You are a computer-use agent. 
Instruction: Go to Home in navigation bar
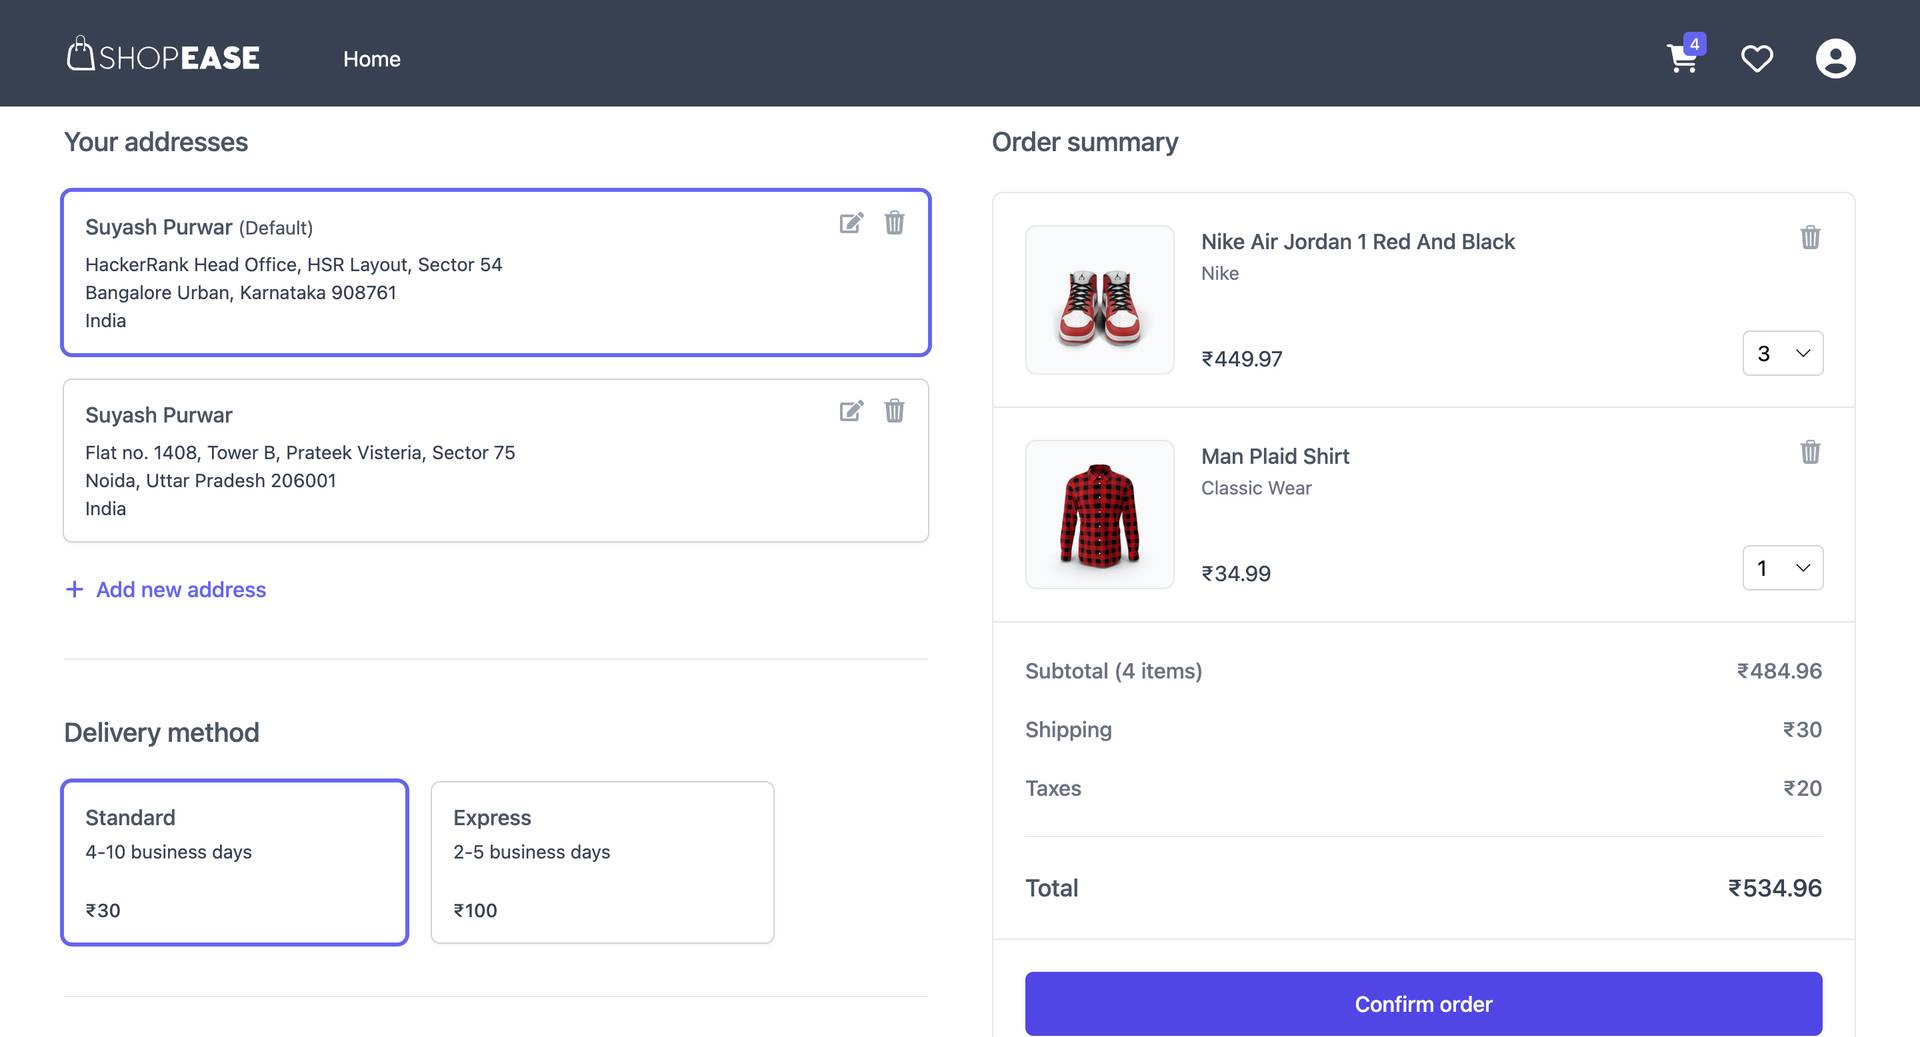click(x=372, y=59)
